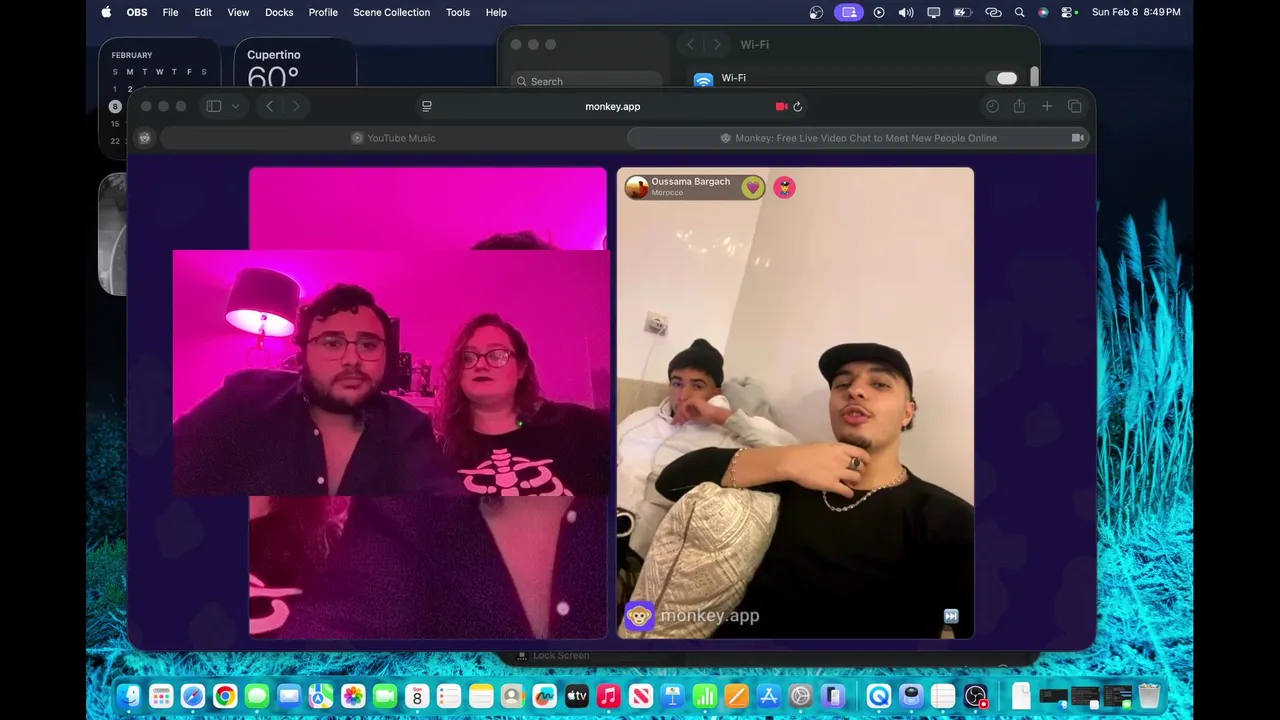Click the OBS status icon in menu bar

coord(816,12)
